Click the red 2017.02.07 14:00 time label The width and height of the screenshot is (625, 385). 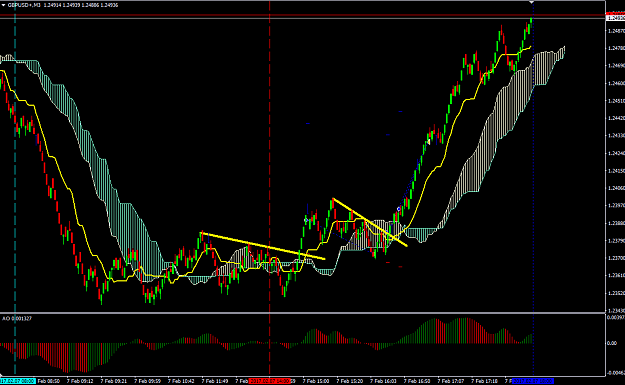point(269,381)
